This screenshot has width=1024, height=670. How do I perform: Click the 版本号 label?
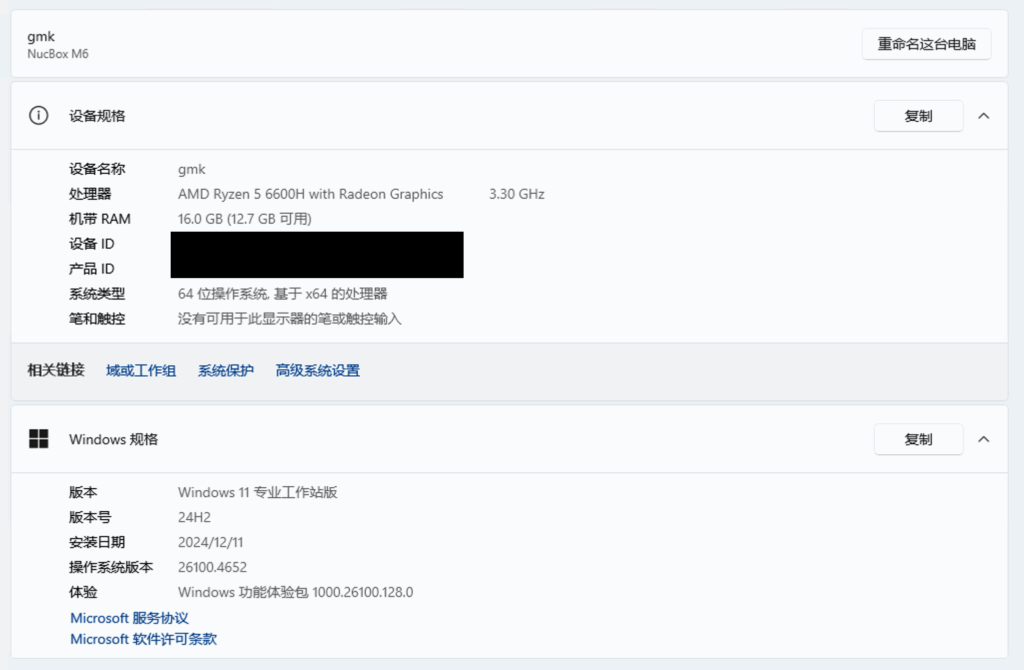[90, 517]
